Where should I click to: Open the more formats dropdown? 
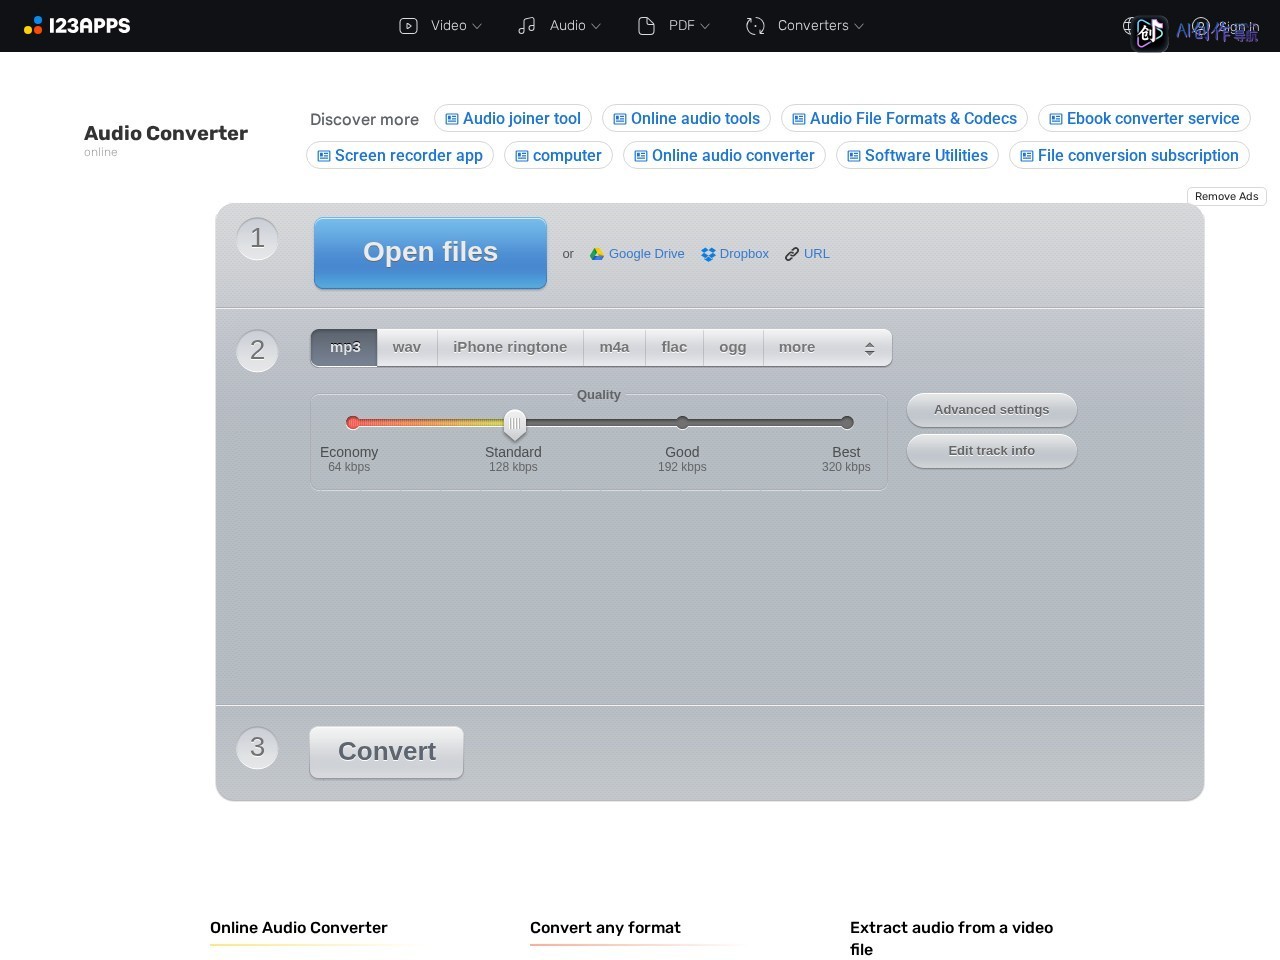827,347
